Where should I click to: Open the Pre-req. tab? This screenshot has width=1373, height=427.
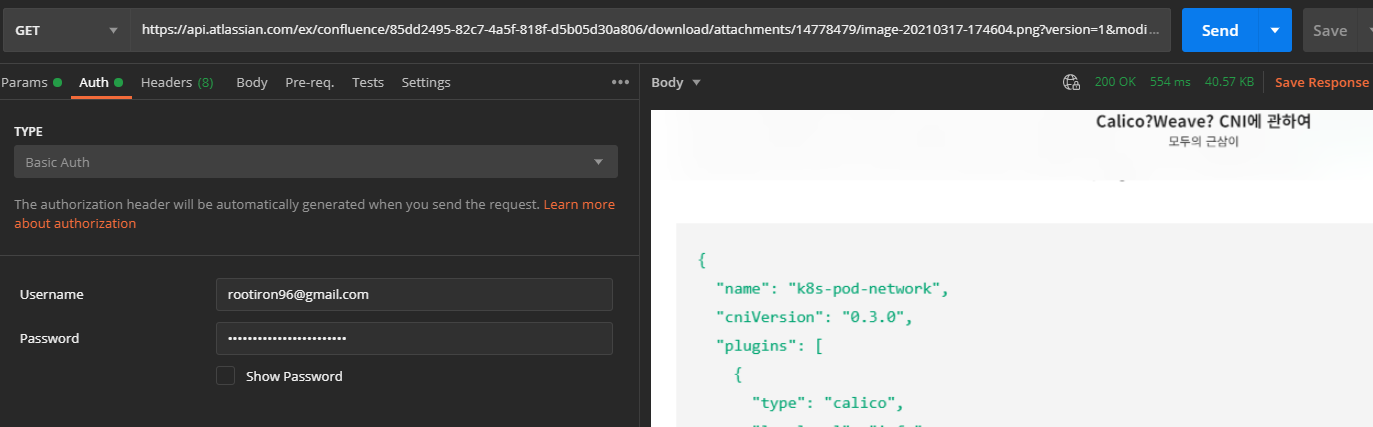(310, 82)
